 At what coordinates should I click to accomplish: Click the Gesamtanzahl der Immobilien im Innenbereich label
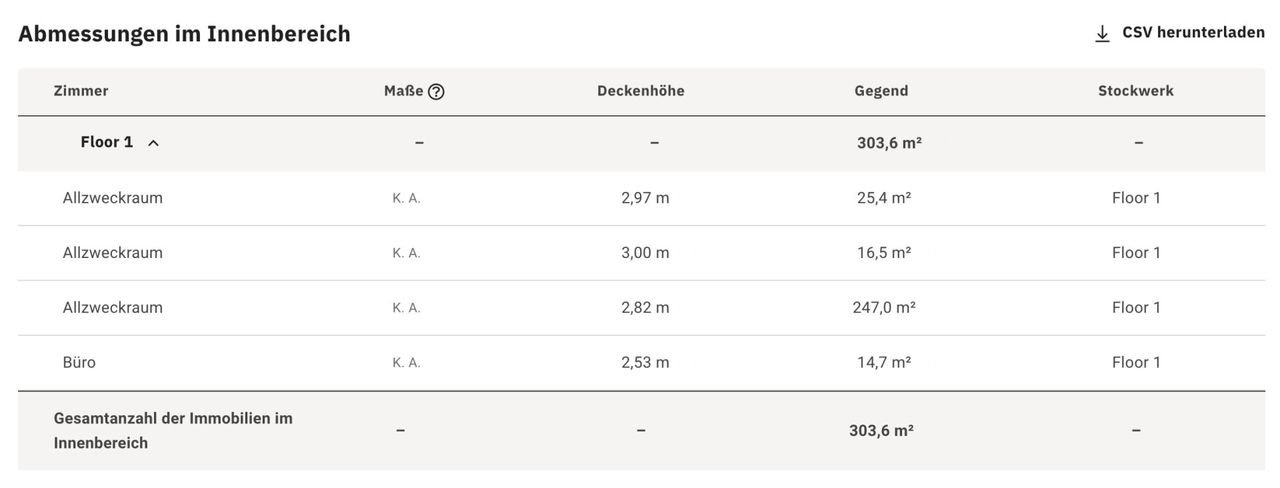(173, 430)
